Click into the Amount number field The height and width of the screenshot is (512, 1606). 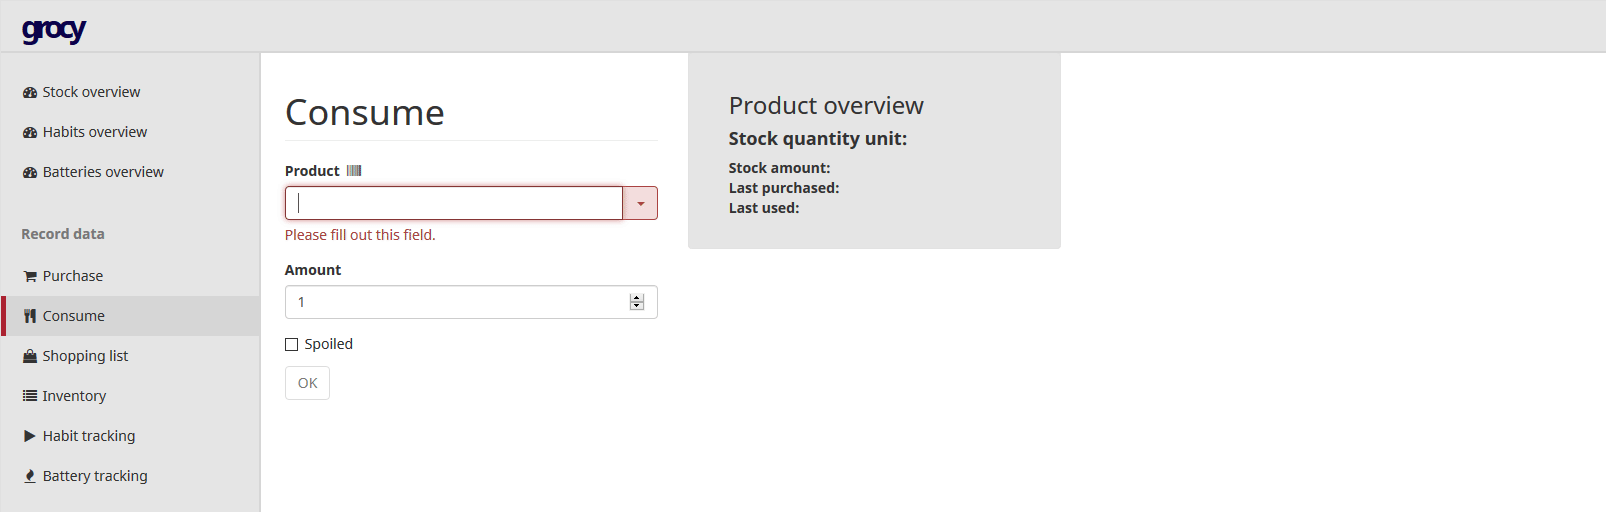pos(455,302)
